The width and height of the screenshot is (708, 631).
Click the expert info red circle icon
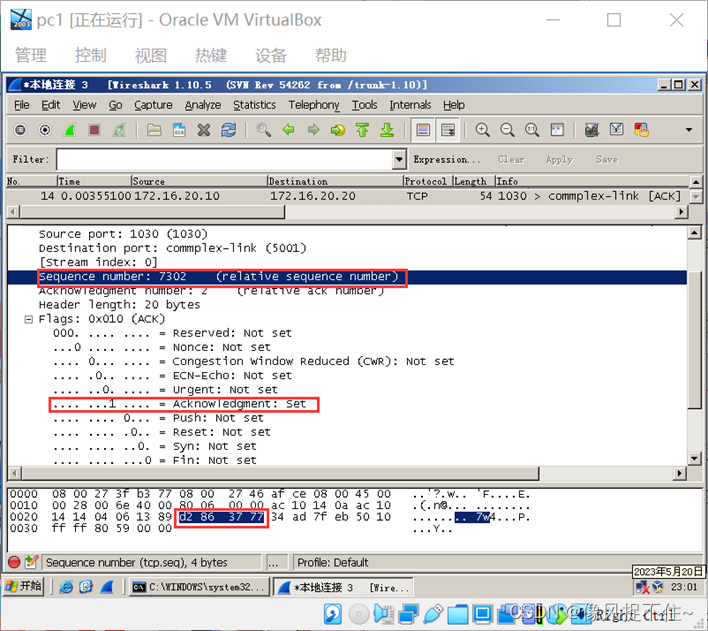tap(14, 562)
